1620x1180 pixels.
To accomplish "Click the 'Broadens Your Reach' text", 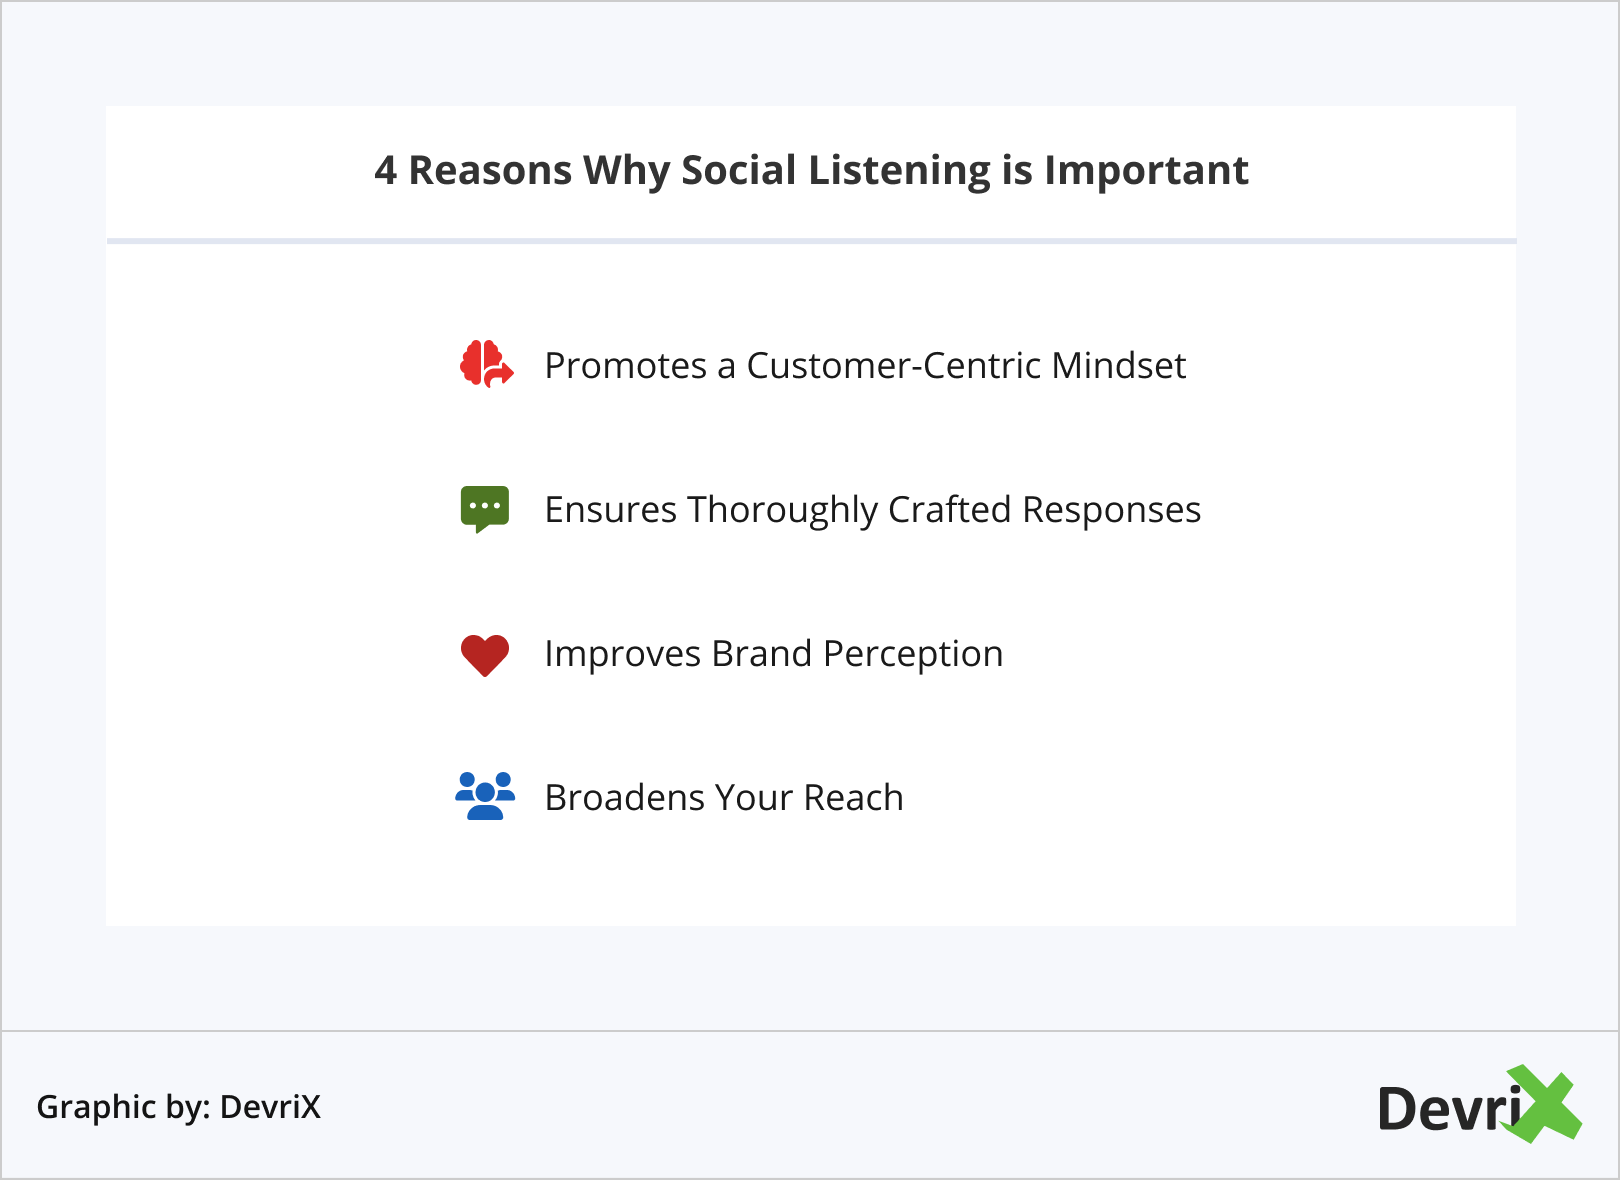I will pyautogui.click(x=724, y=798).
